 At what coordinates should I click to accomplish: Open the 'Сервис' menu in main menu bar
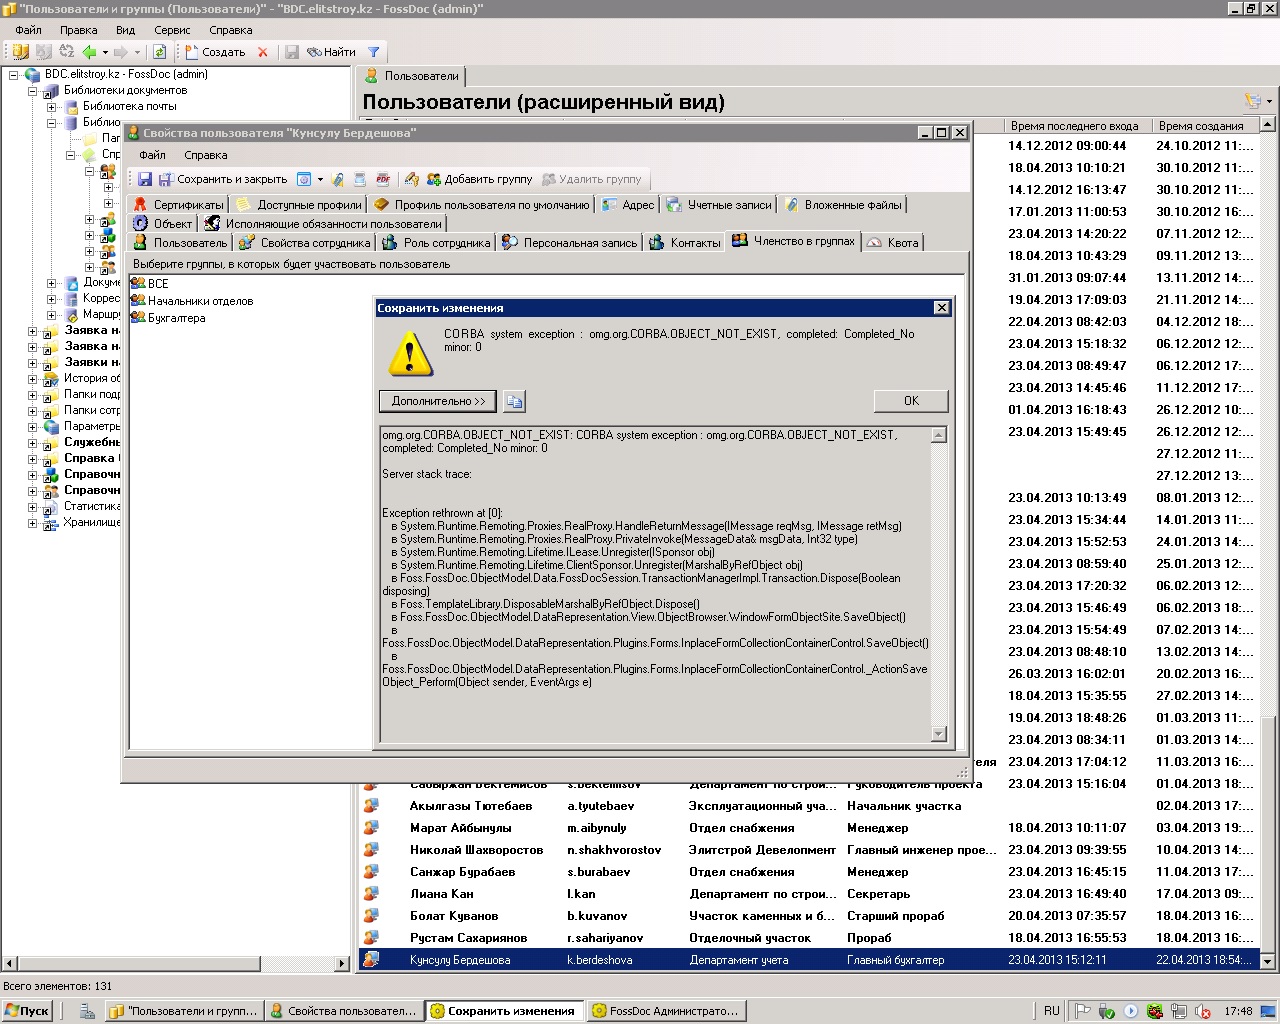click(172, 30)
